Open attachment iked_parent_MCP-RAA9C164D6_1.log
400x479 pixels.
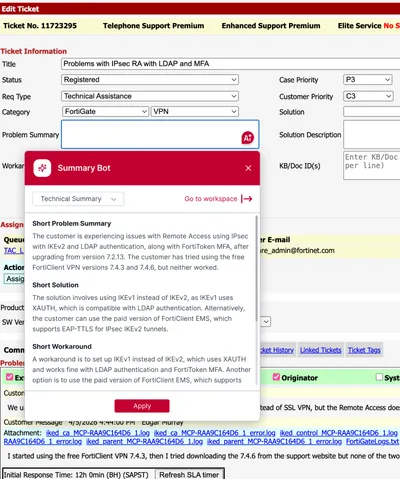coord(144,441)
